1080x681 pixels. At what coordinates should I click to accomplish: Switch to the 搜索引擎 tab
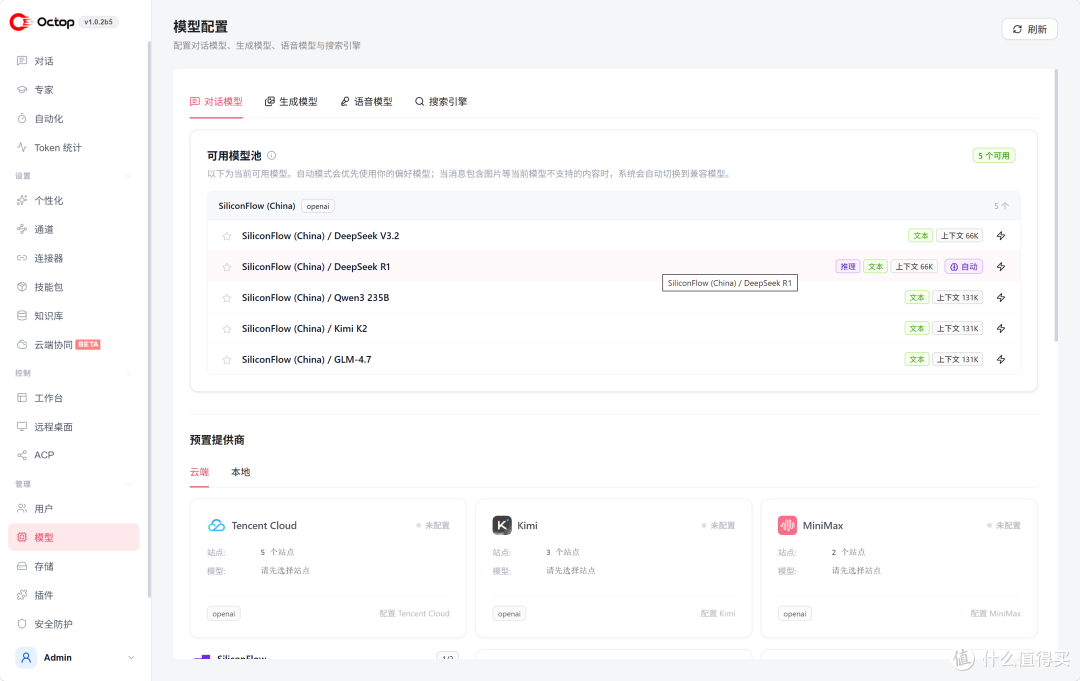click(x=441, y=102)
